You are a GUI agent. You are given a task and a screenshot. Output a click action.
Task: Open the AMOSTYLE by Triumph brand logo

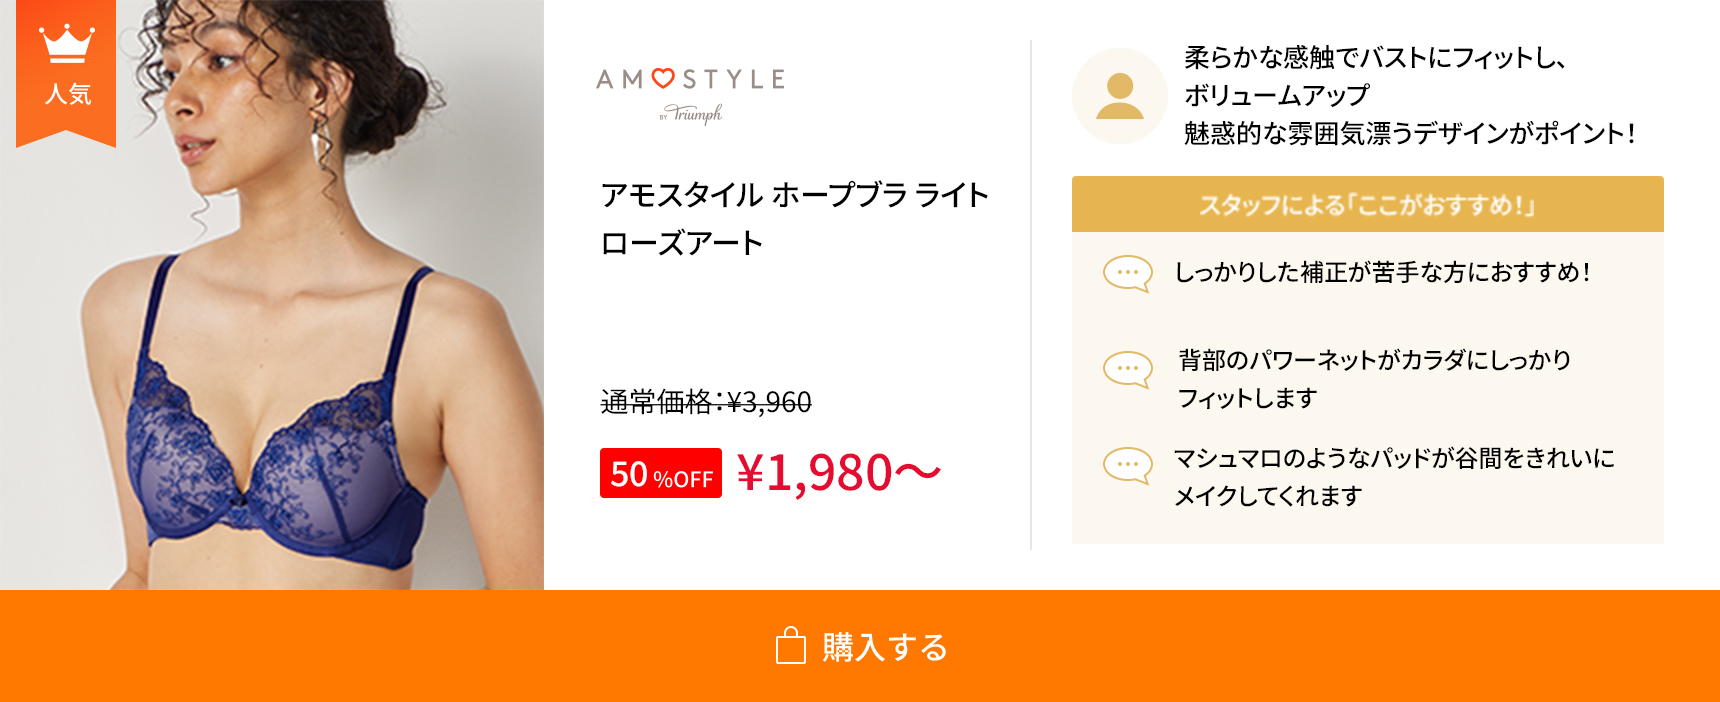[688, 90]
